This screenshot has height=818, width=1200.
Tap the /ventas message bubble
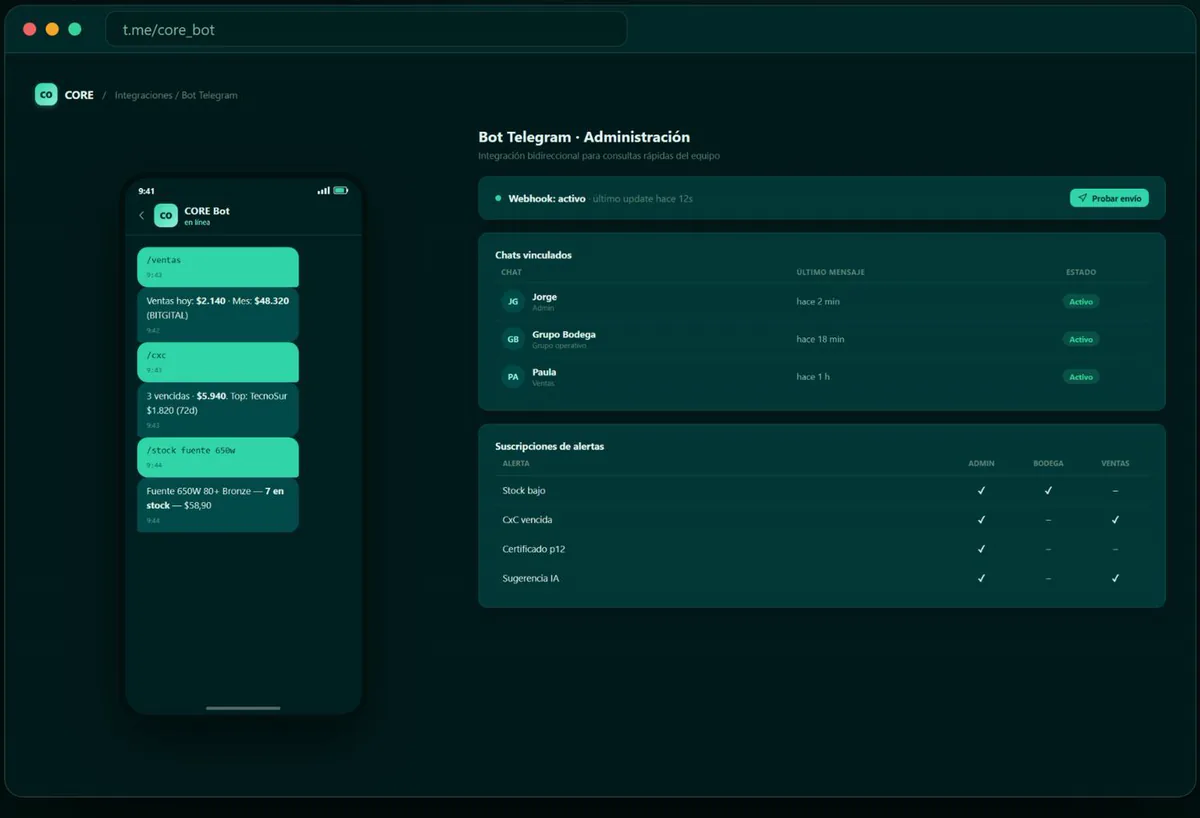[218, 267]
